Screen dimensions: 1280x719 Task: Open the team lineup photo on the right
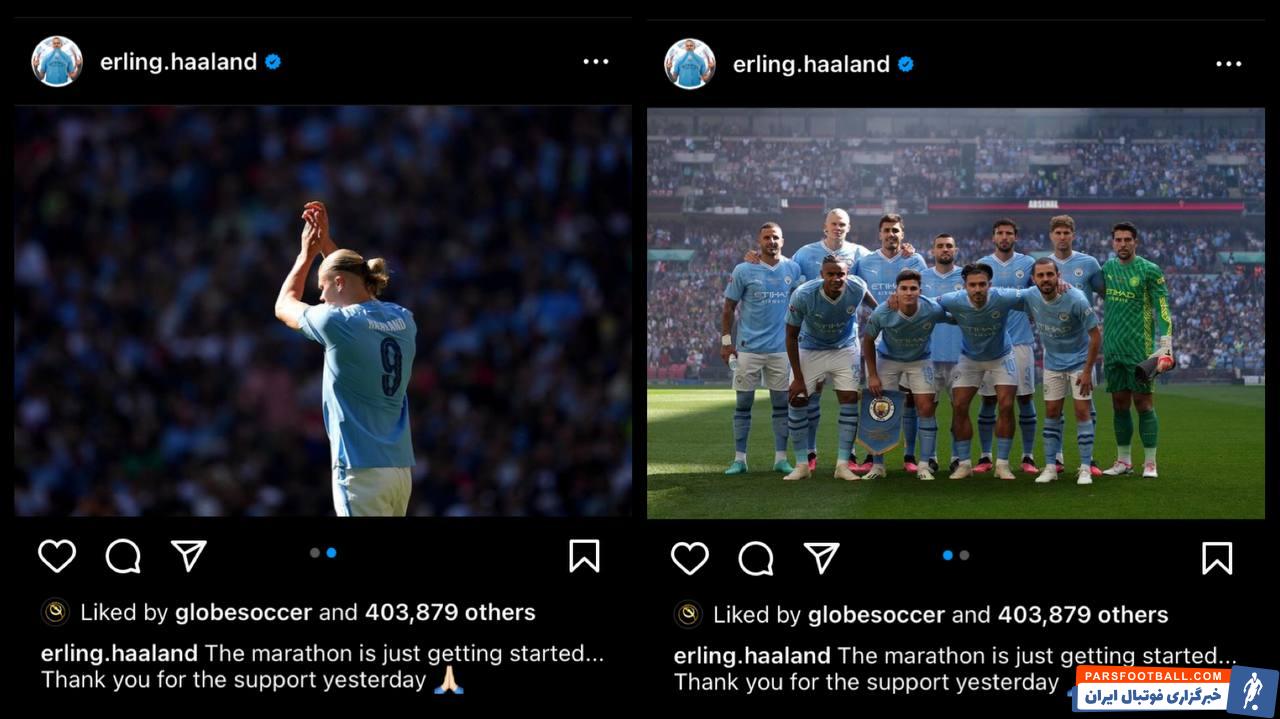click(x=956, y=313)
